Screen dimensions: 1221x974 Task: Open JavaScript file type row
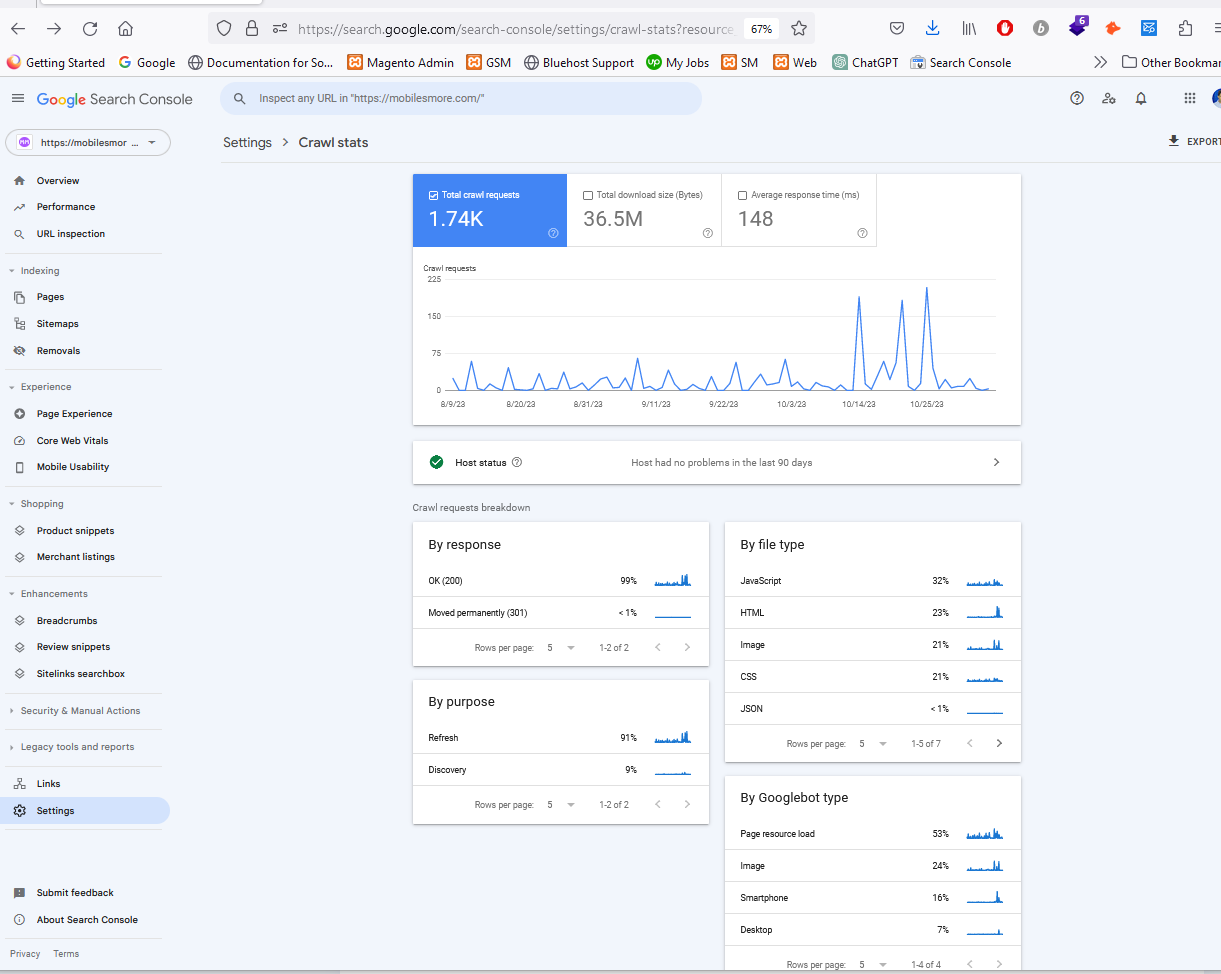[x=872, y=580]
